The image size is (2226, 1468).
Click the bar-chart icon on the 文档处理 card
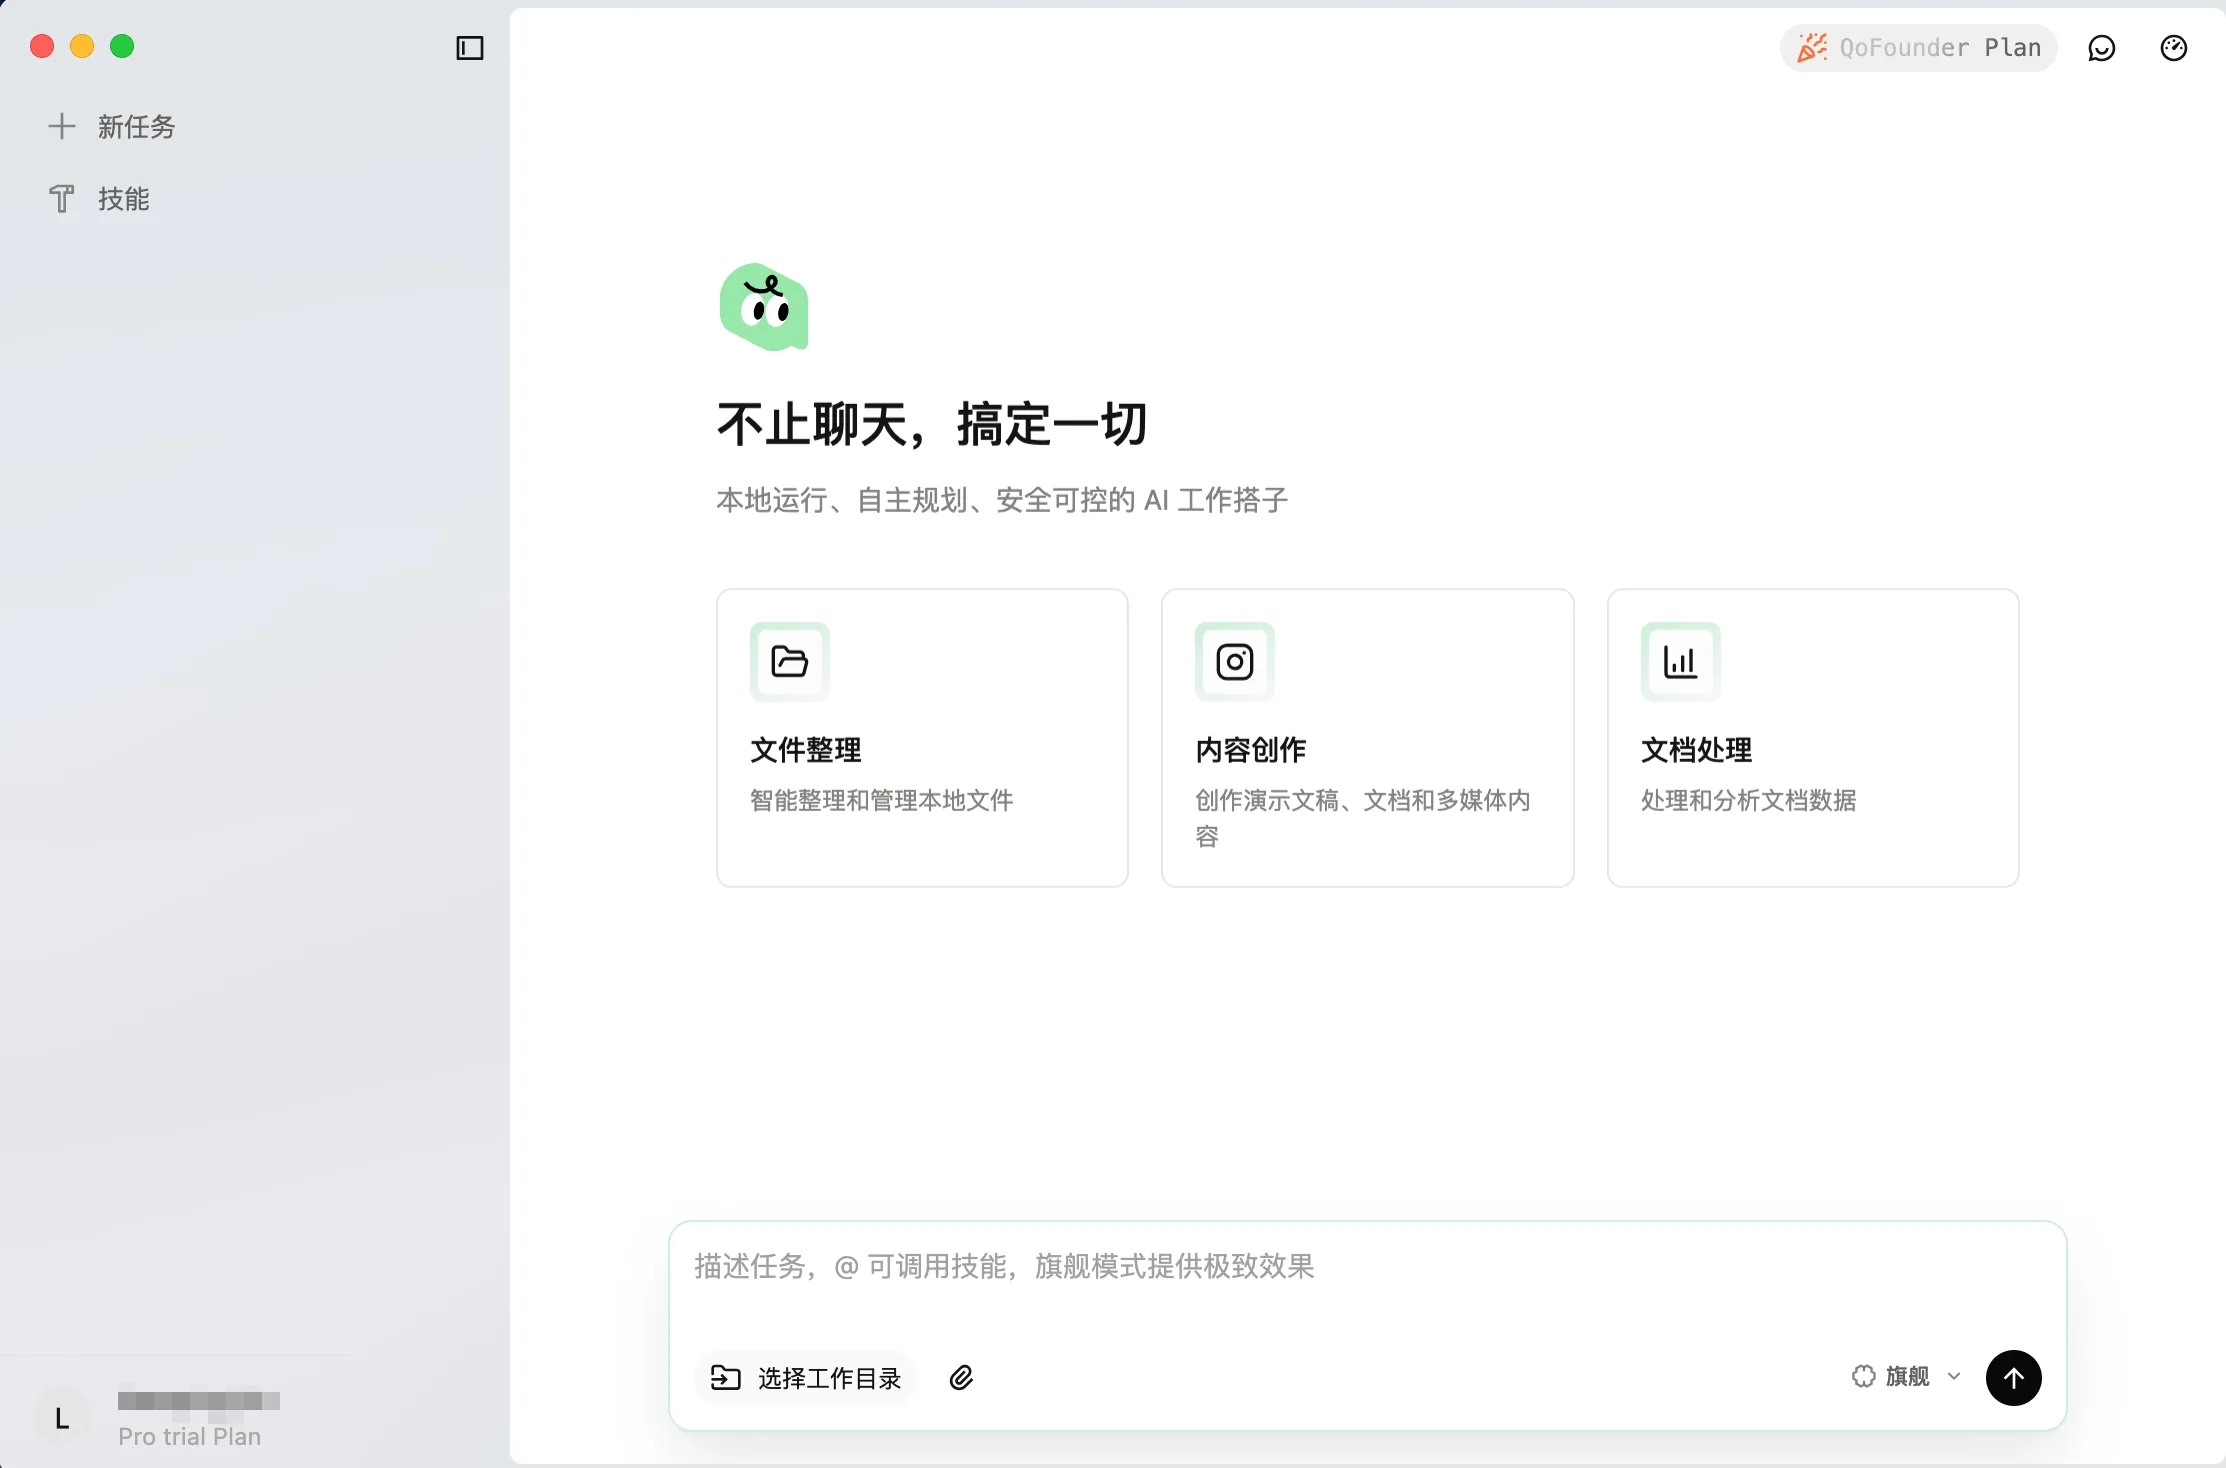[x=1681, y=661]
